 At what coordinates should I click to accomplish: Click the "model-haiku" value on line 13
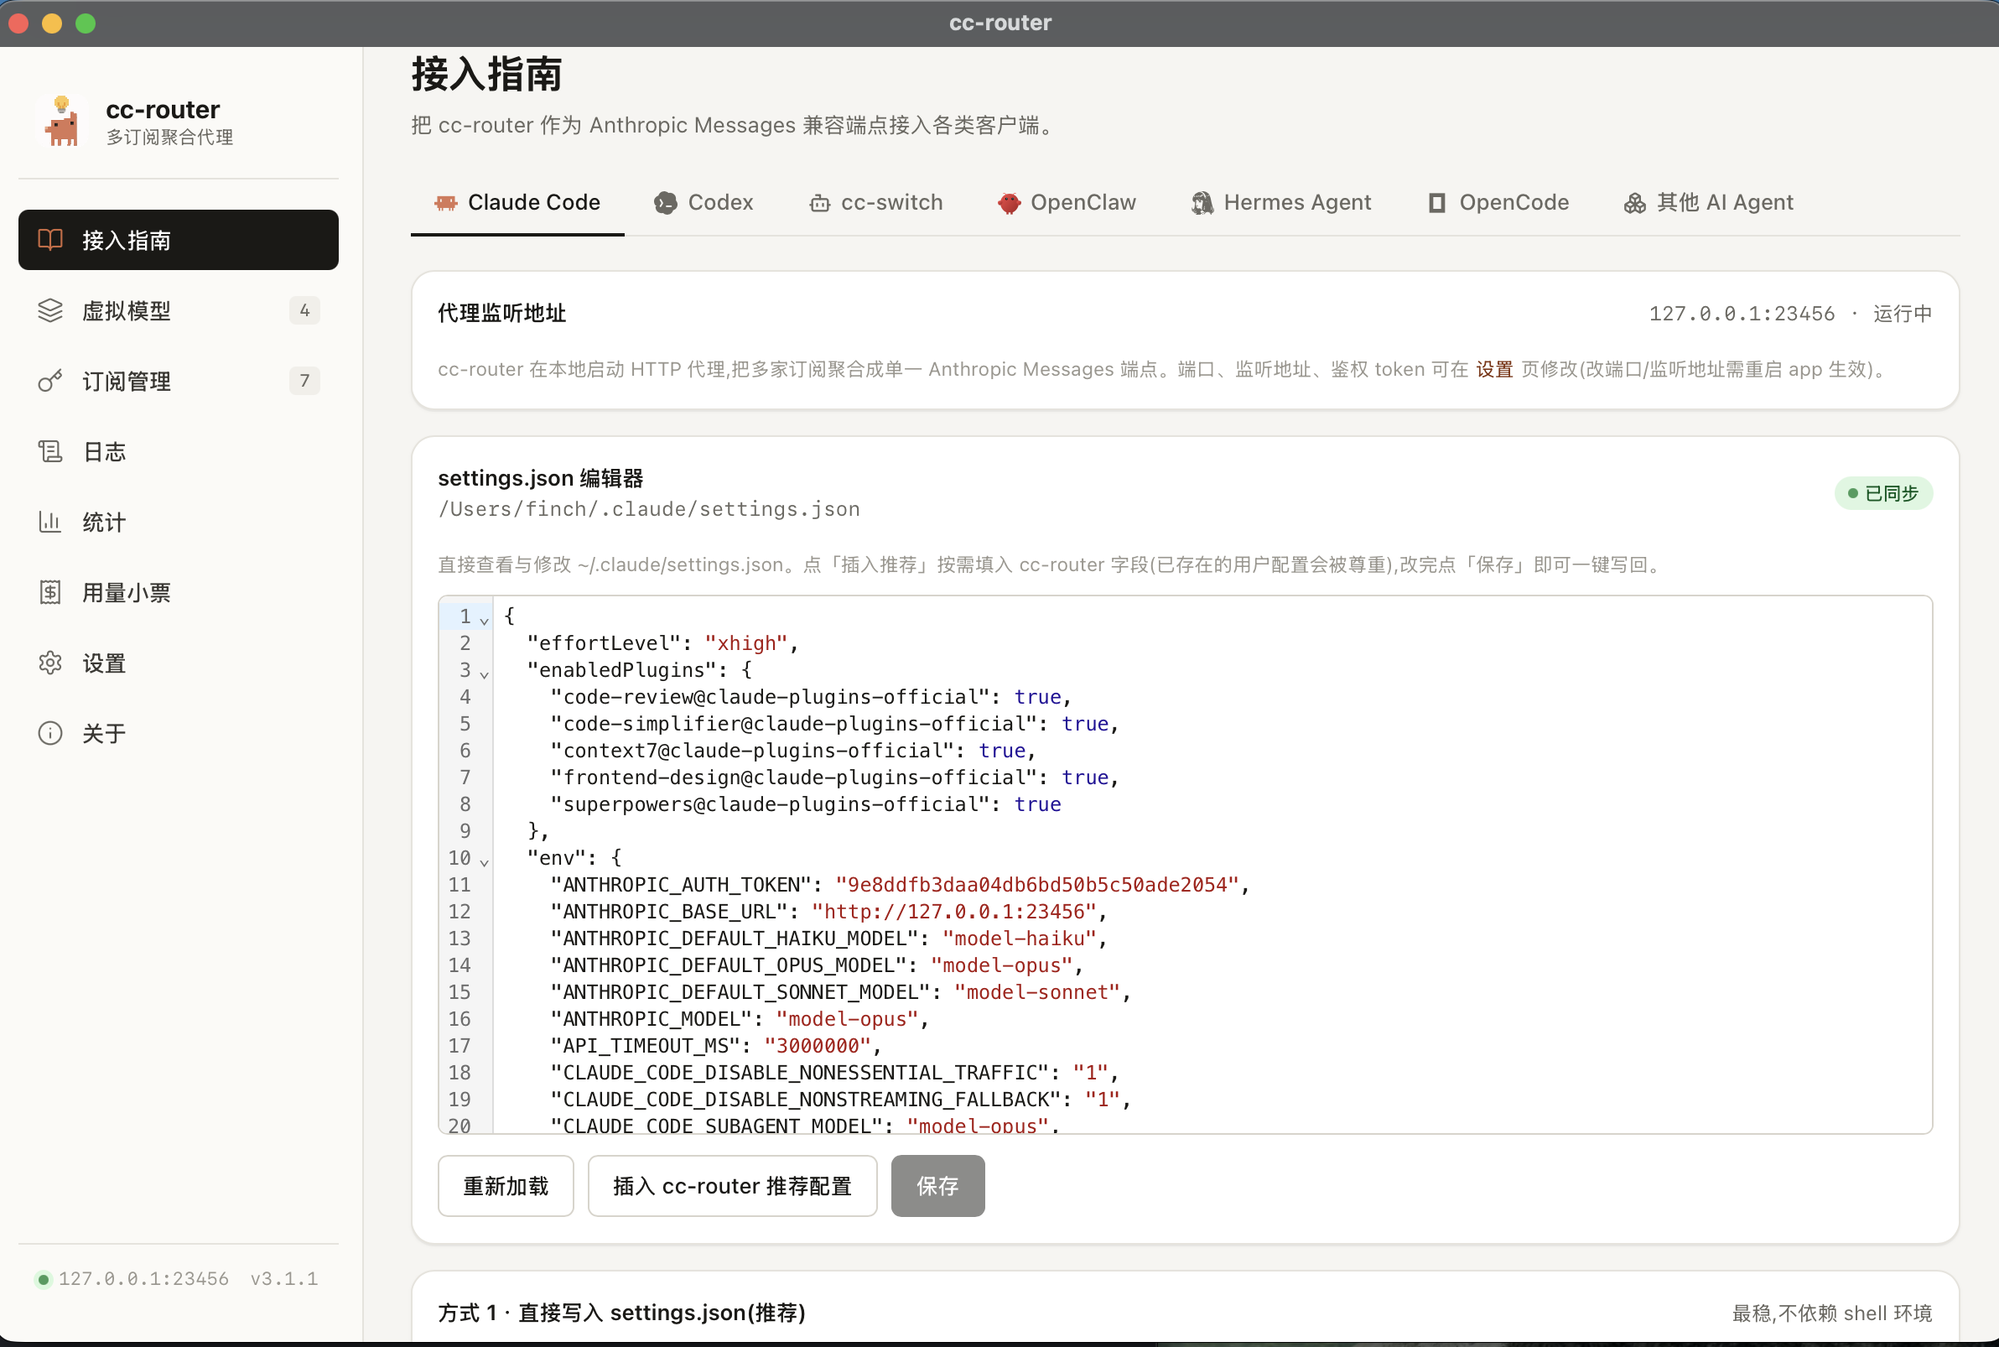[x=1019, y=939]
